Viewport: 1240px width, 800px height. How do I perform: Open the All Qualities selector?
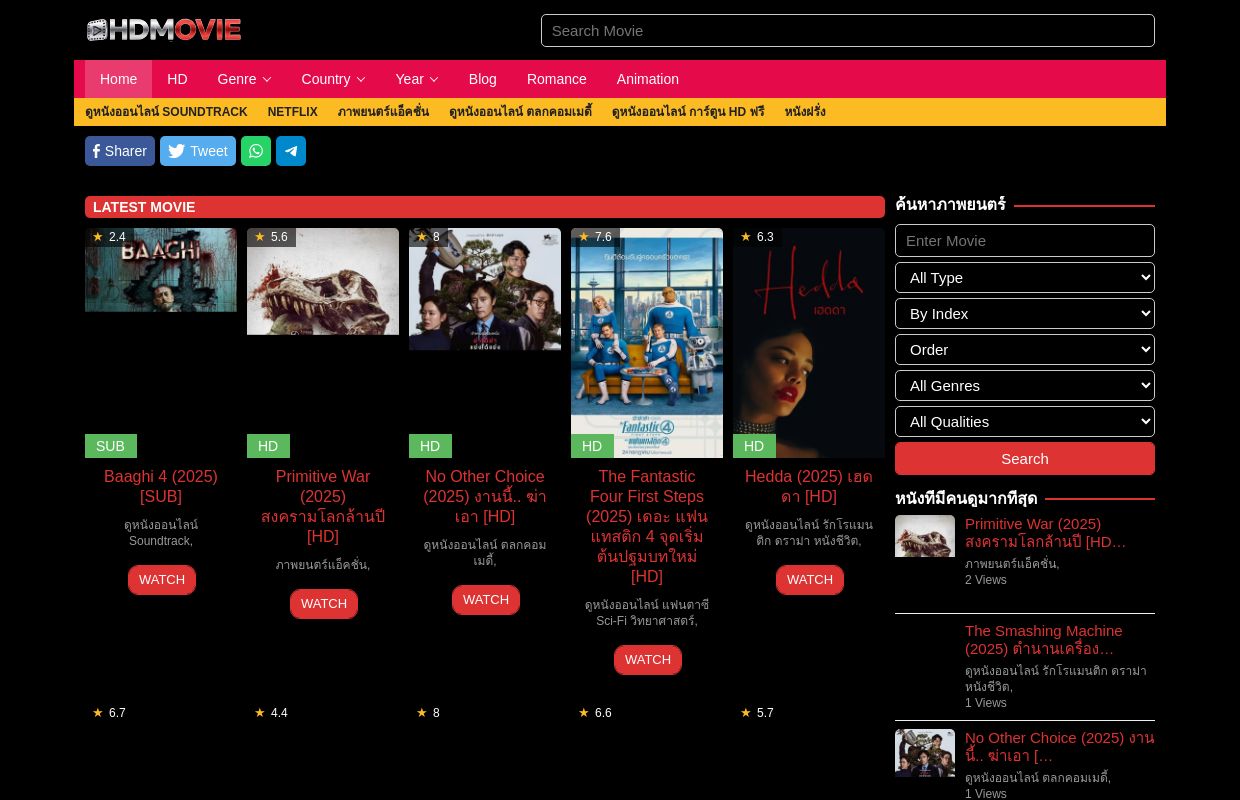click(x=1025, y=421)
